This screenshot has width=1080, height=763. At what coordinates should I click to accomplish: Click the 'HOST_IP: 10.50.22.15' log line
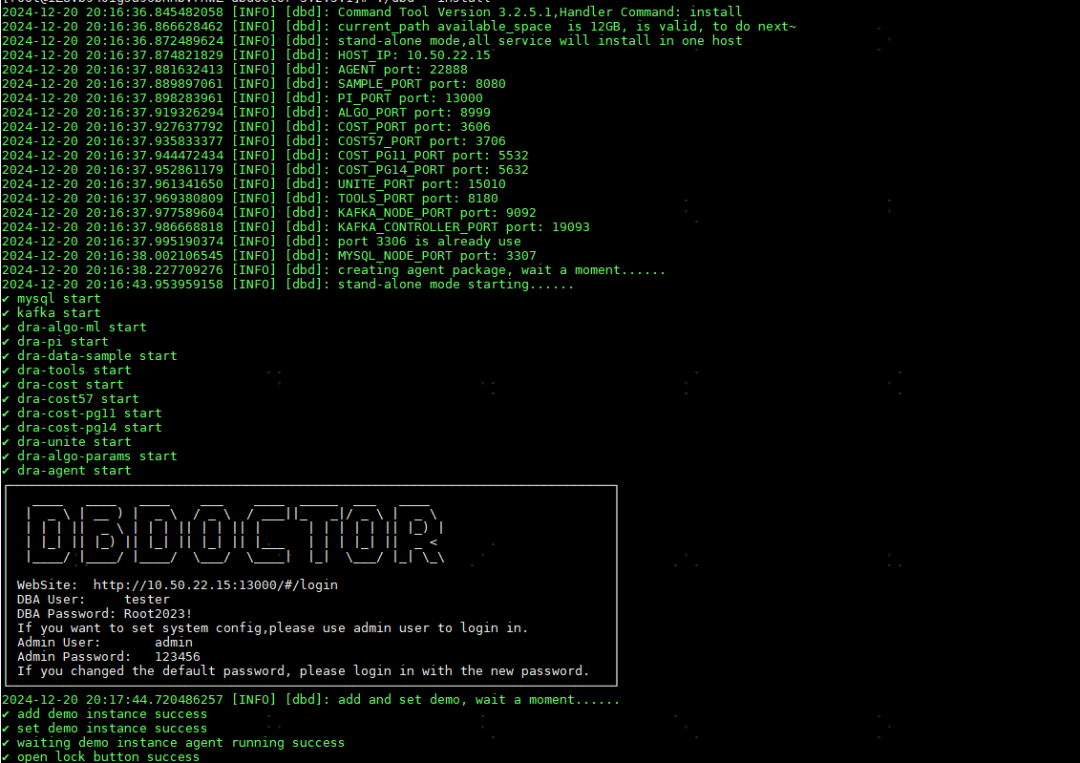click(x=246, y=55)
